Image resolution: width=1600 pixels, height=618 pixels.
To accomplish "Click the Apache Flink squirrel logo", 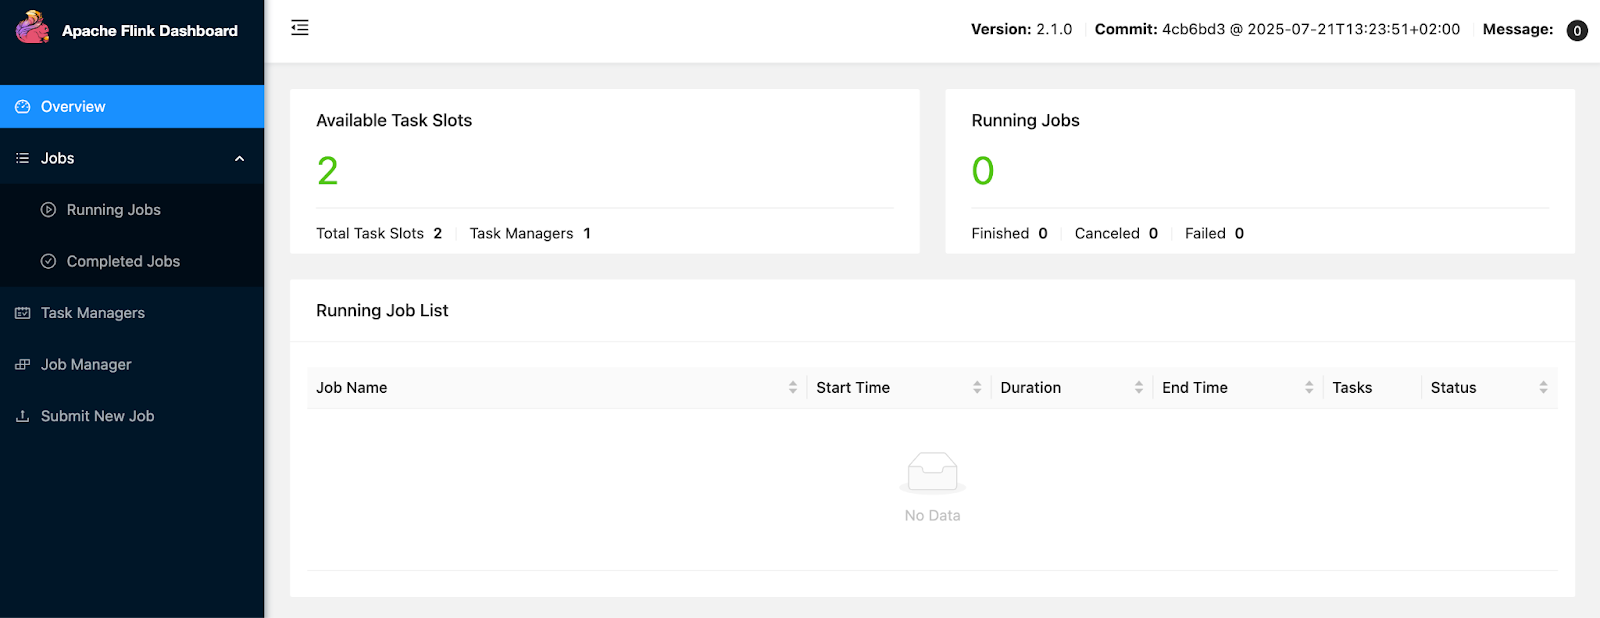I will tap(32, 27).
